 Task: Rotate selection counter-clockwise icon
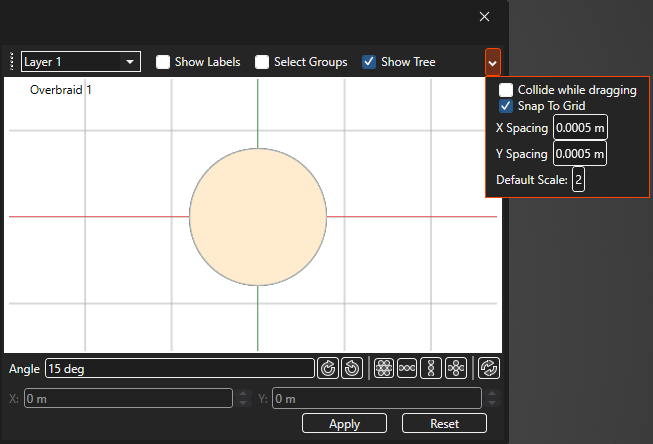click(x=352, y=368)
